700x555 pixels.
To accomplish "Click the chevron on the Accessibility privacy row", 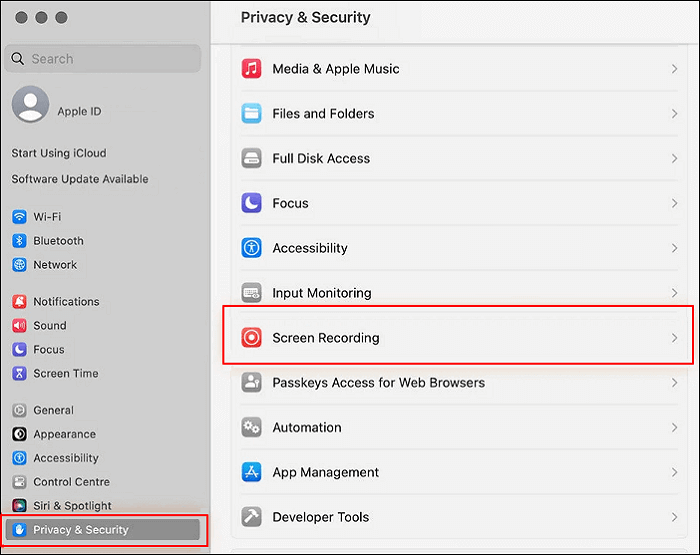I will [x=674, y=248].
